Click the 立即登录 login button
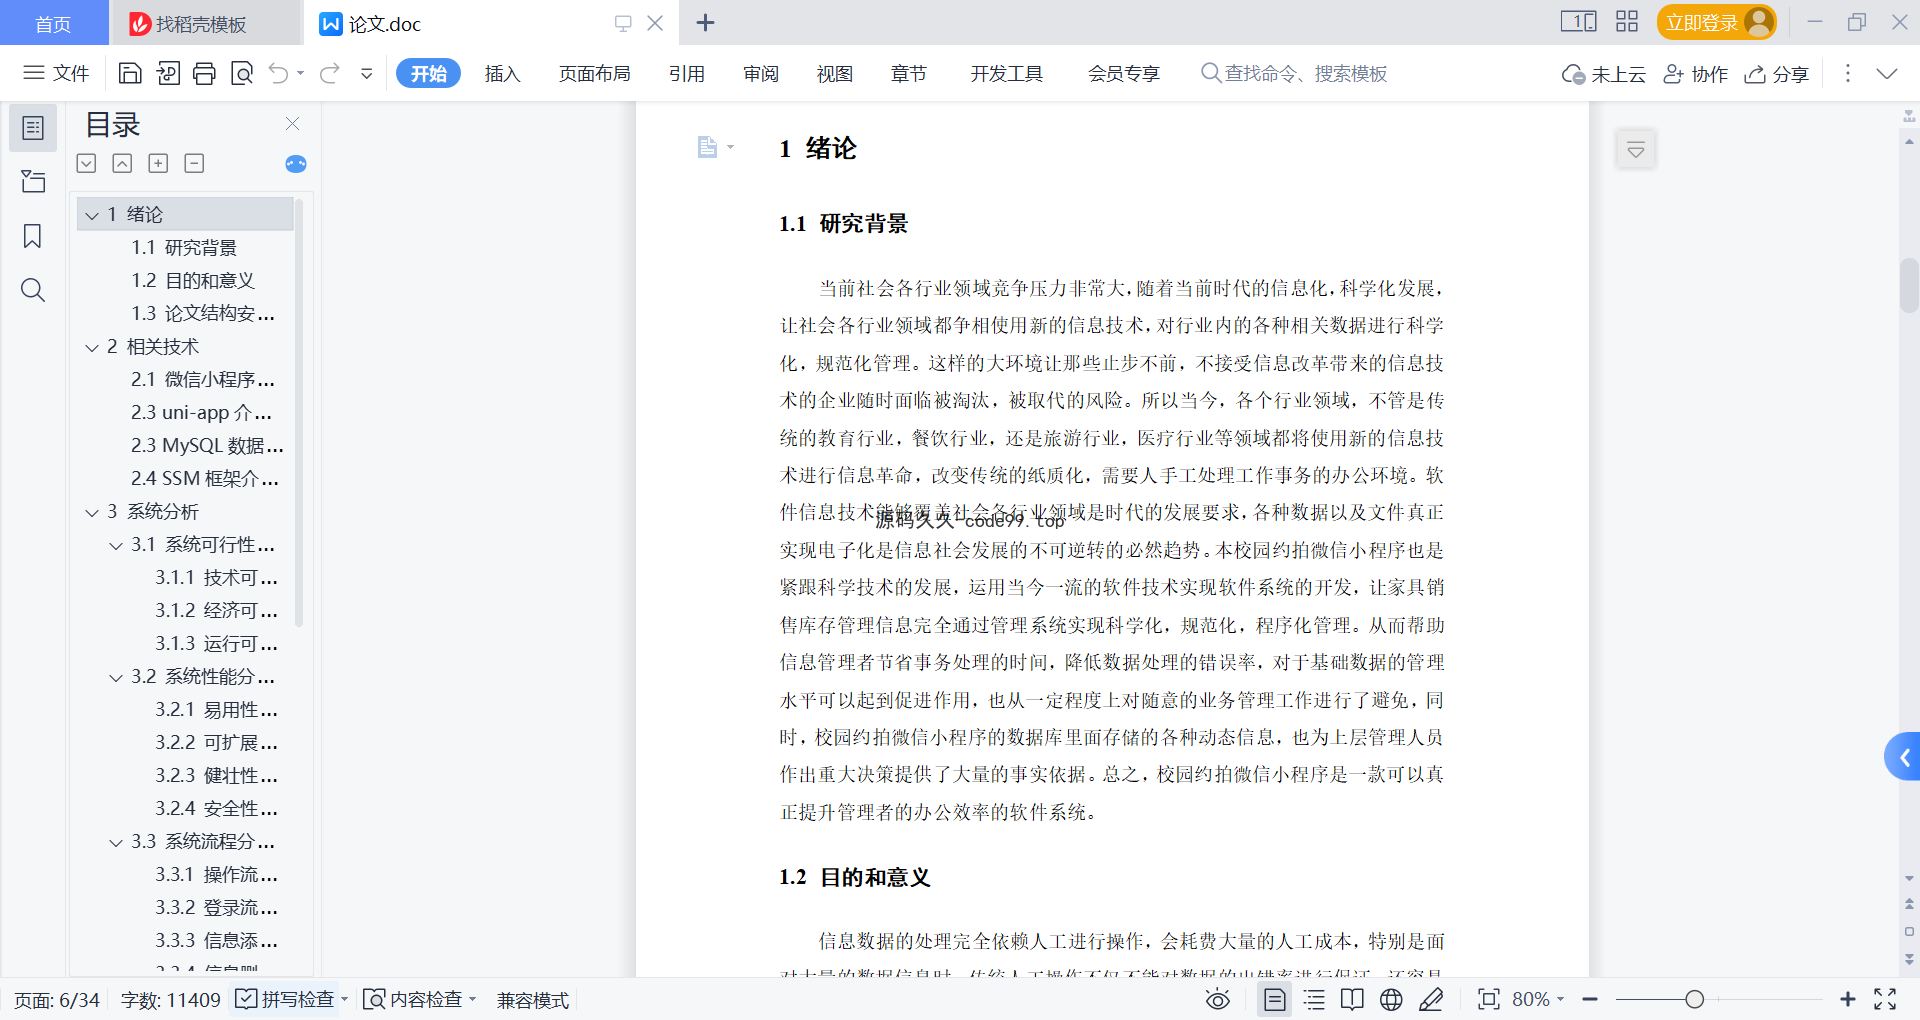The image size is (1920, 1020). click(x=1716, y=22)
